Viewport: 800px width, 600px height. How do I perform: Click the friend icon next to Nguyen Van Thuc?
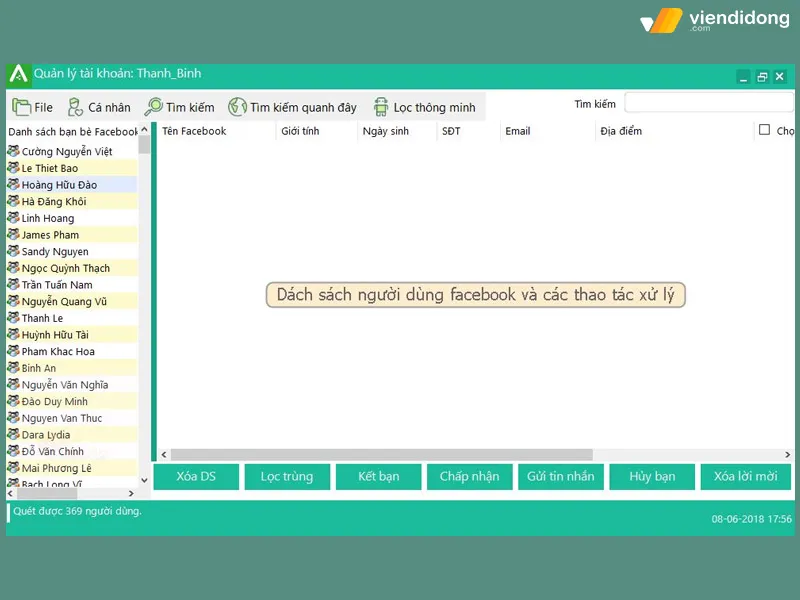(13, 418)
